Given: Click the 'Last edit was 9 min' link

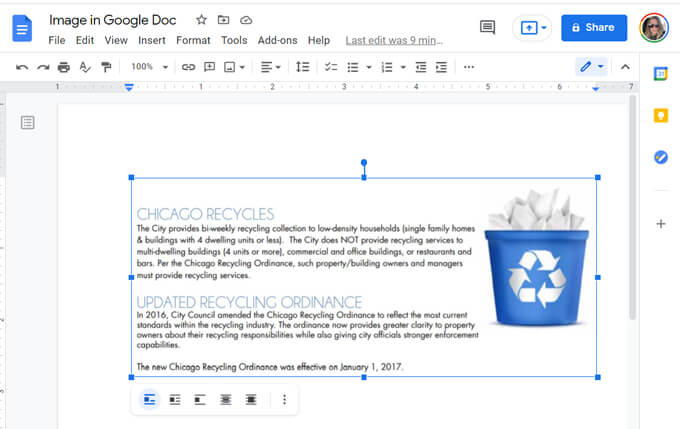Looking at the screenshot, I should click(394, 40).
